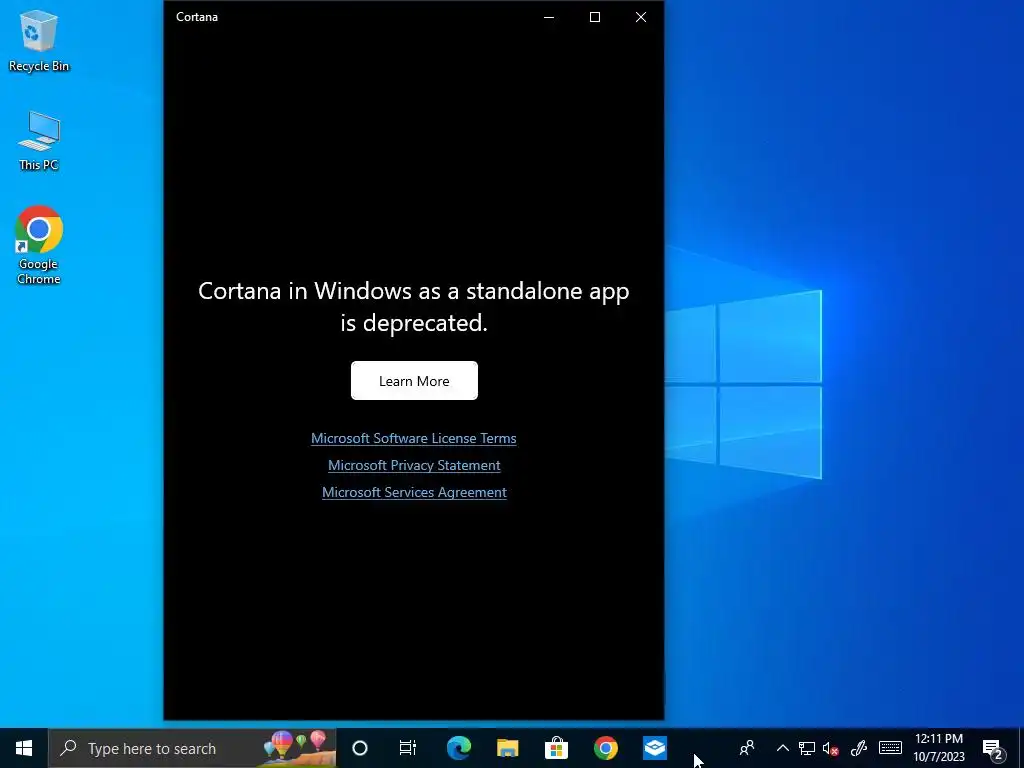Open Task View from the taskbar
This screenshot has width=1024, height=768.
(408, 748)
